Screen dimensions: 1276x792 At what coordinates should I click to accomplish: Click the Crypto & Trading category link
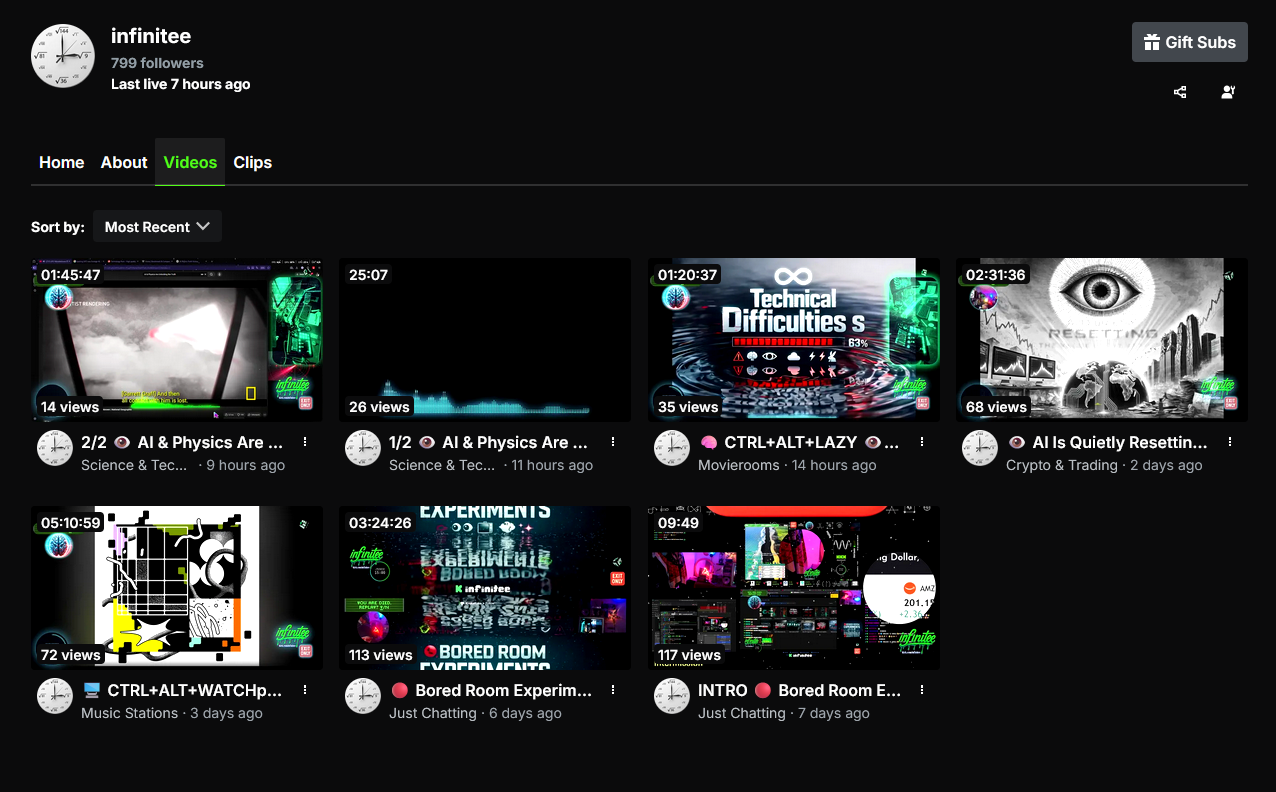click(x=1062, y=465)
